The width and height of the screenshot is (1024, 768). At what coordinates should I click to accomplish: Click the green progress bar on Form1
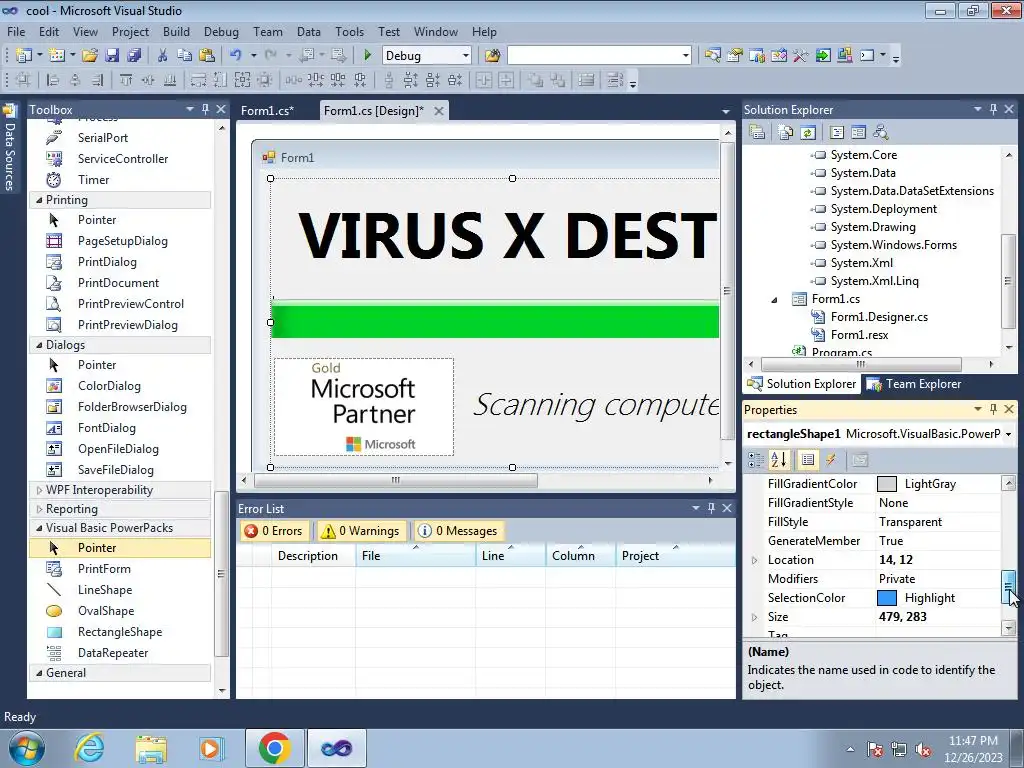[495, 320]
